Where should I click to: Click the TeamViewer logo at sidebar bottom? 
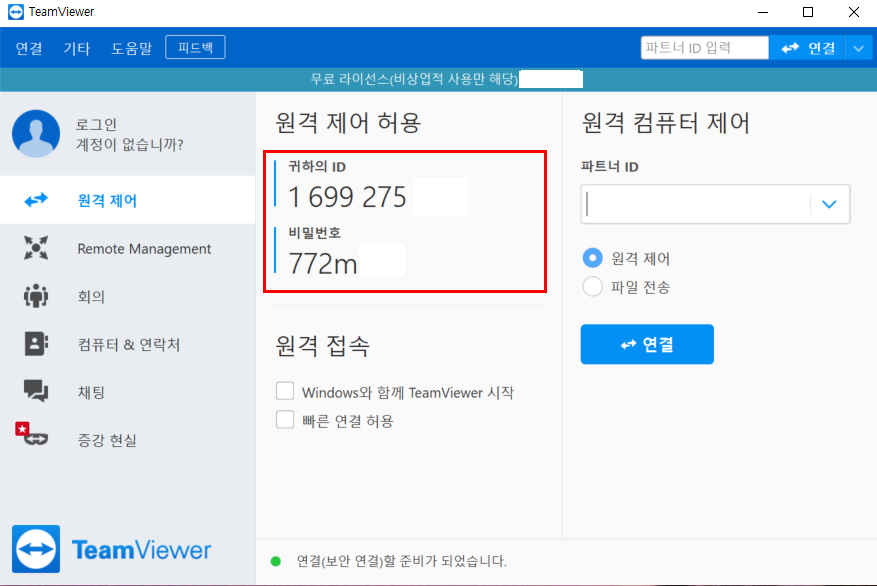111,549
